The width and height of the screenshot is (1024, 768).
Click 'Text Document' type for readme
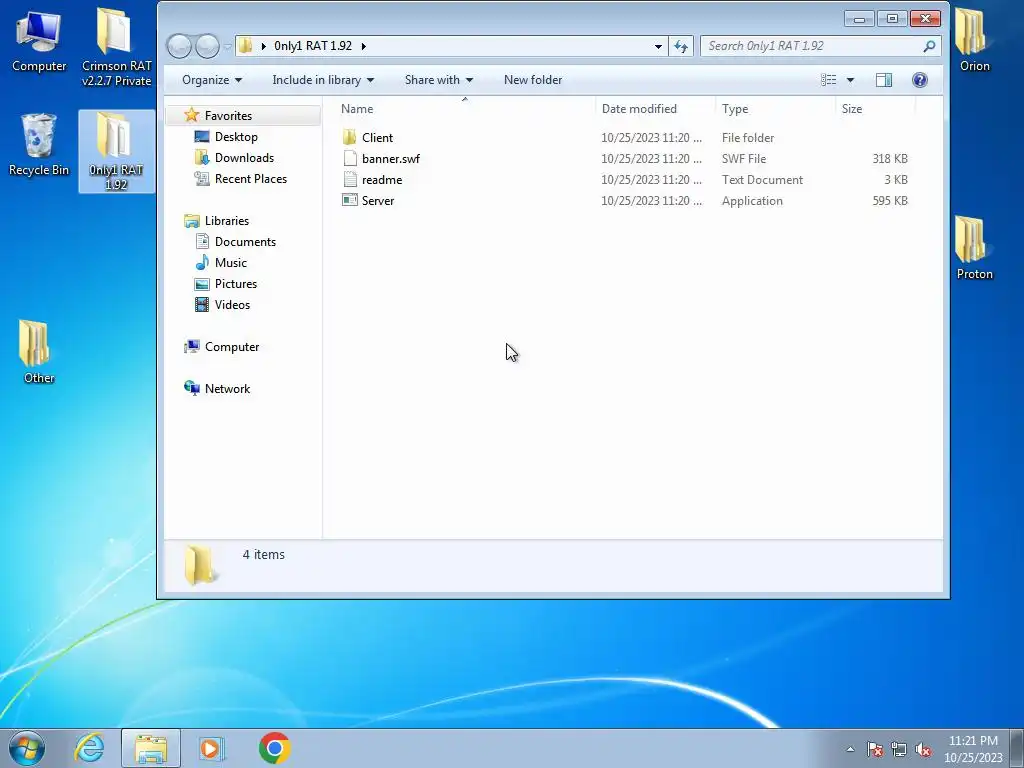coord(762,180)
